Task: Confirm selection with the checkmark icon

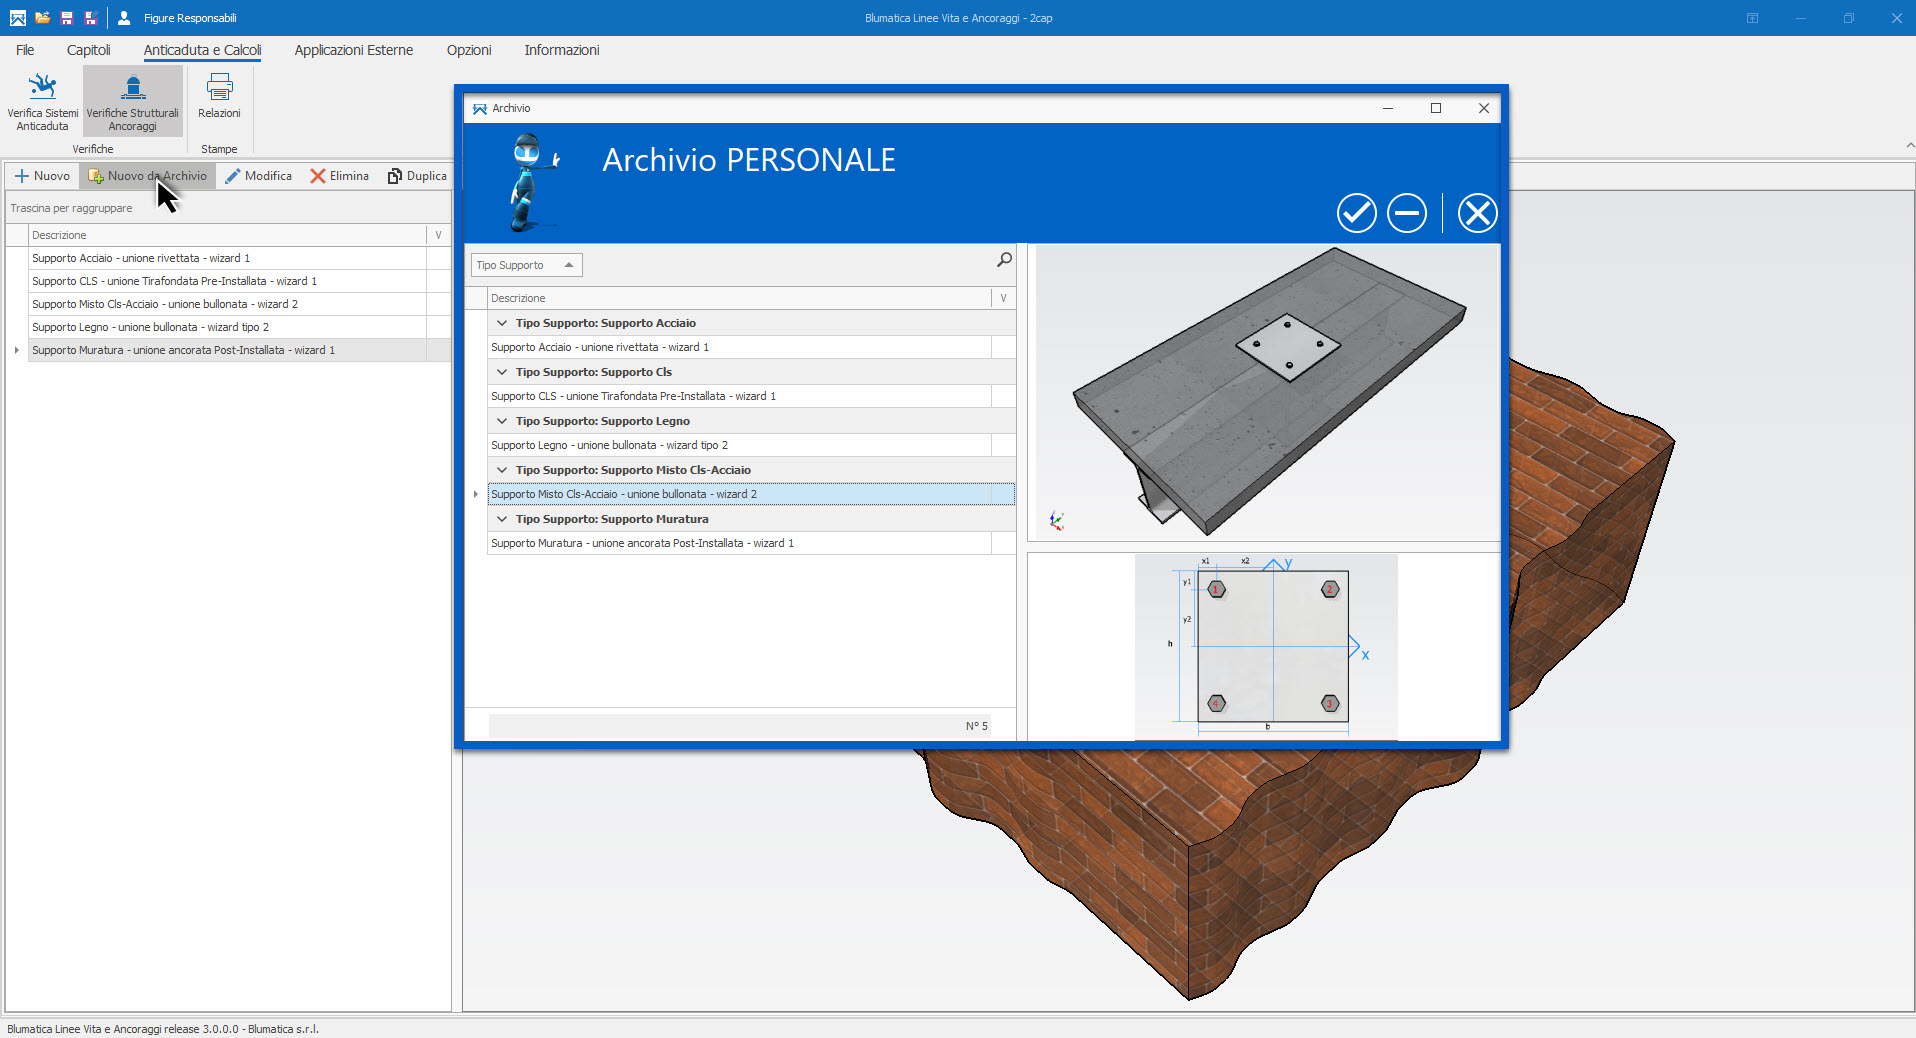Action: click(1356, 213)
